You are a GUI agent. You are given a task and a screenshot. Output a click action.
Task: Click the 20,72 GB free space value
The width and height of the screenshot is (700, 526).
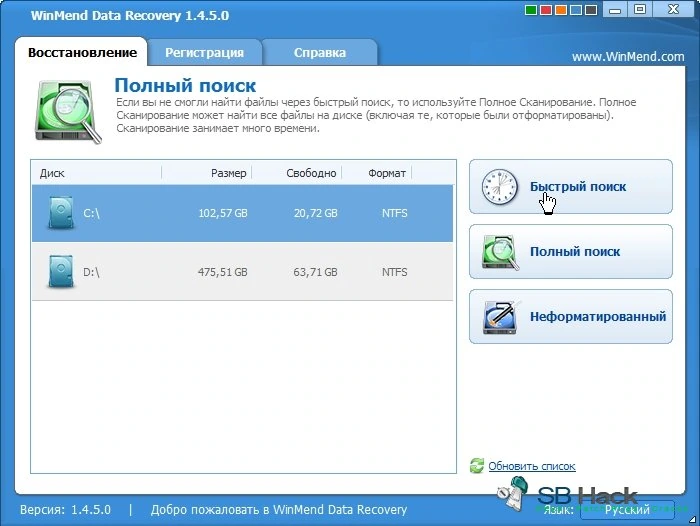(x=315, y=213)
